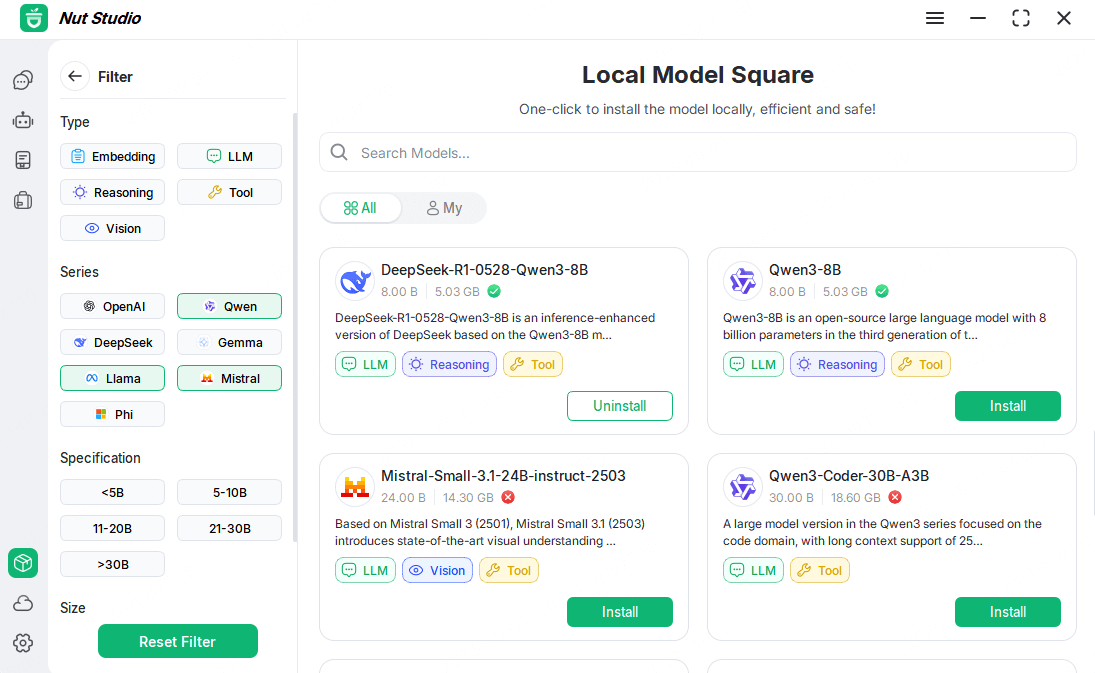Click the Qwen3-8B model logo
This screenshot has height=673, width=1095.
coord(742,281)
